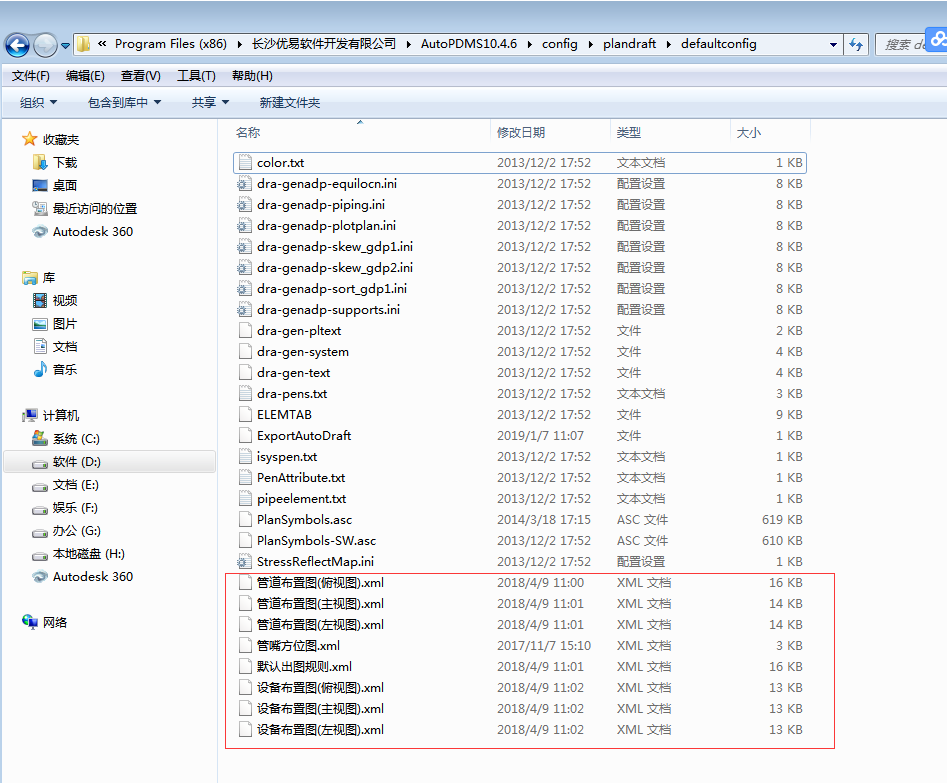
Task: Open the 工具(T) menu
Action: click(196, 75)
